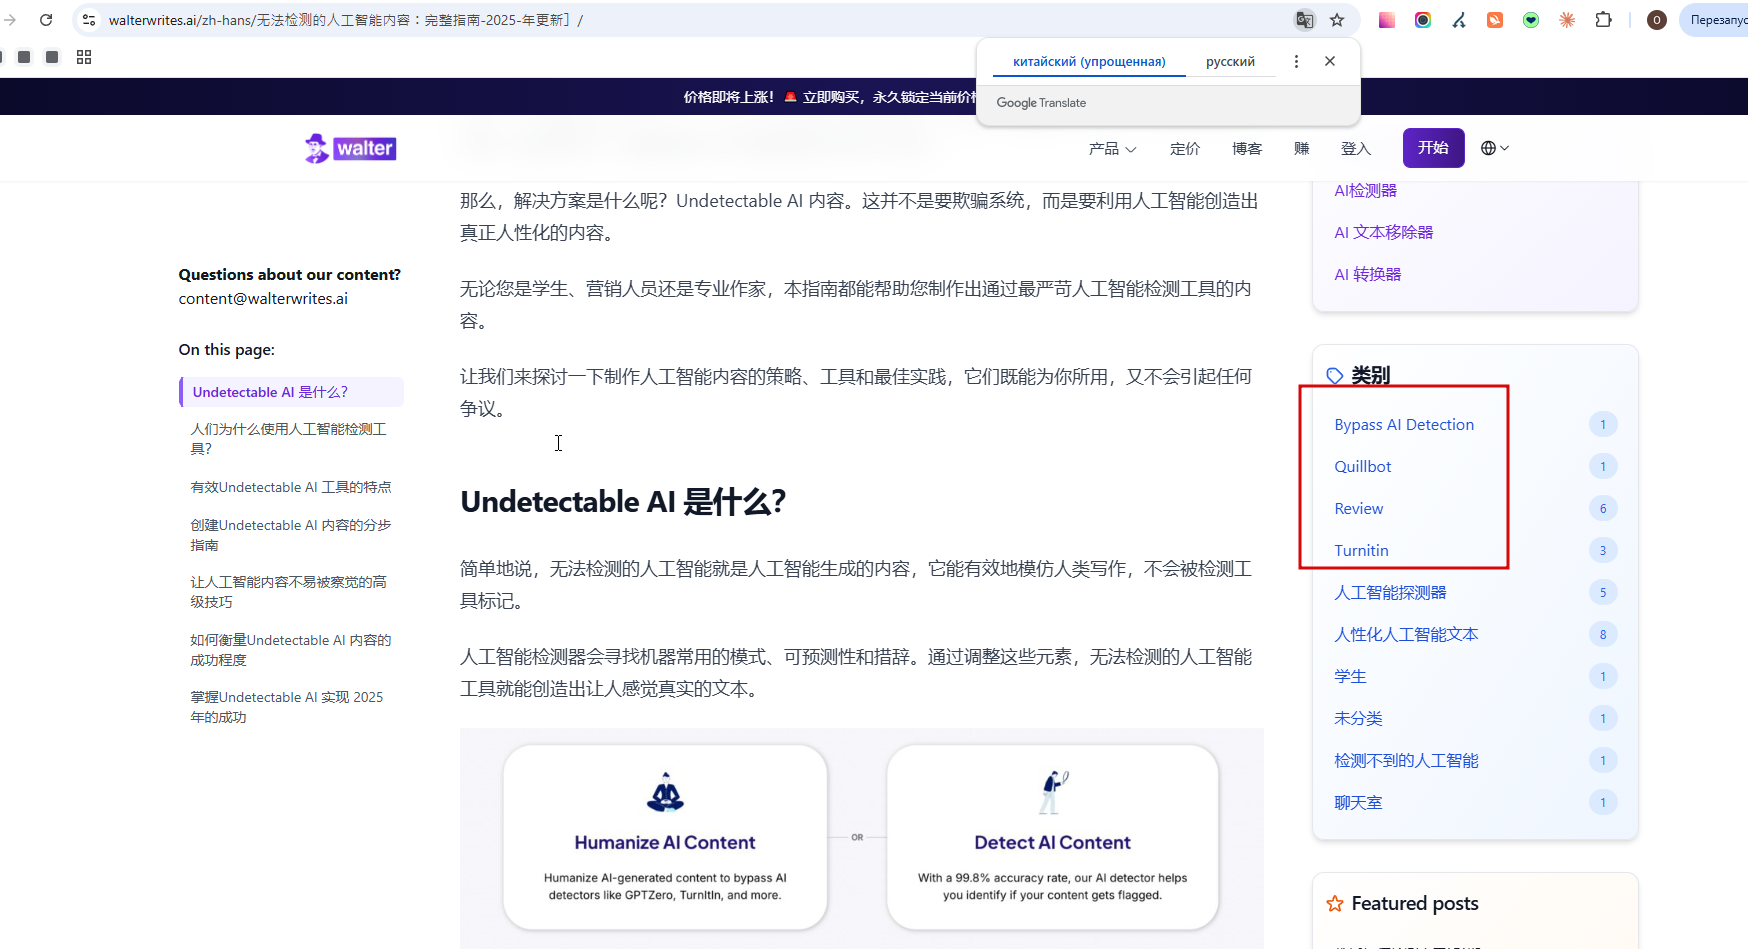Jump to 人们为什么使用人工智能检测工具 section
Viewport: 1748px width, 949px height.
tap(290, 439)
